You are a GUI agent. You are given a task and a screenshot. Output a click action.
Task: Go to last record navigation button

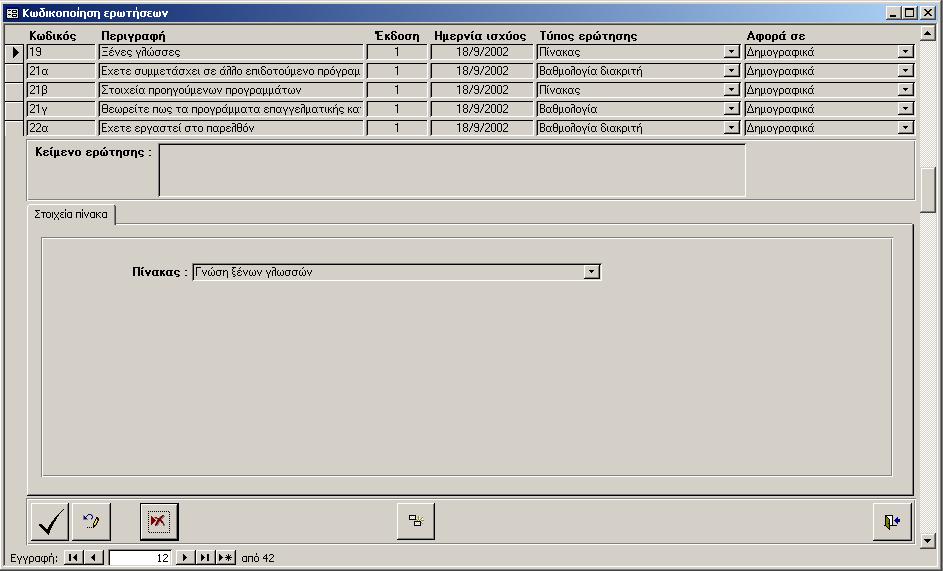(x=204, y=558)
